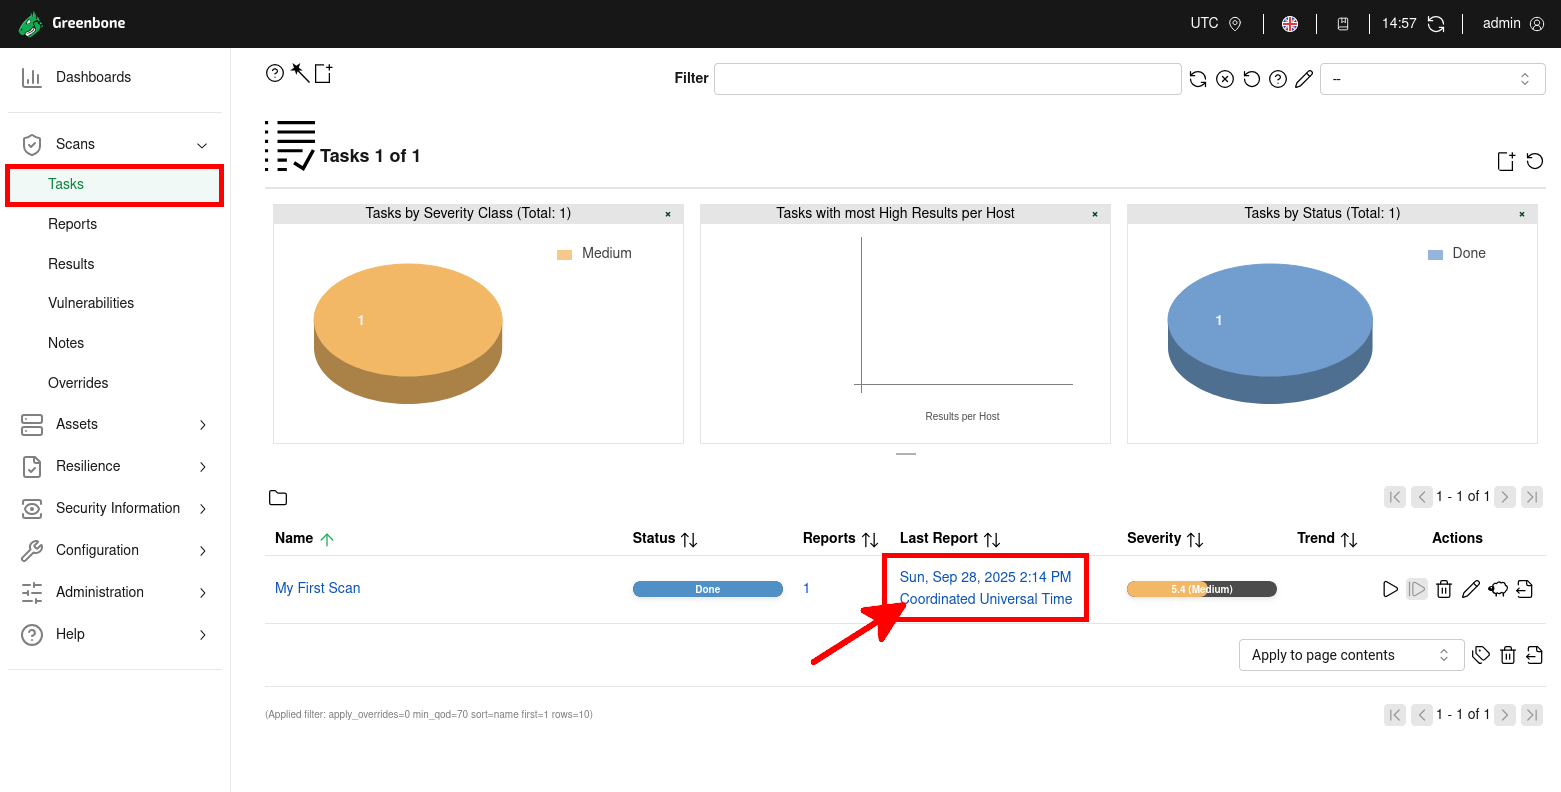Open the saved filter dropdown

point(1432,79)
